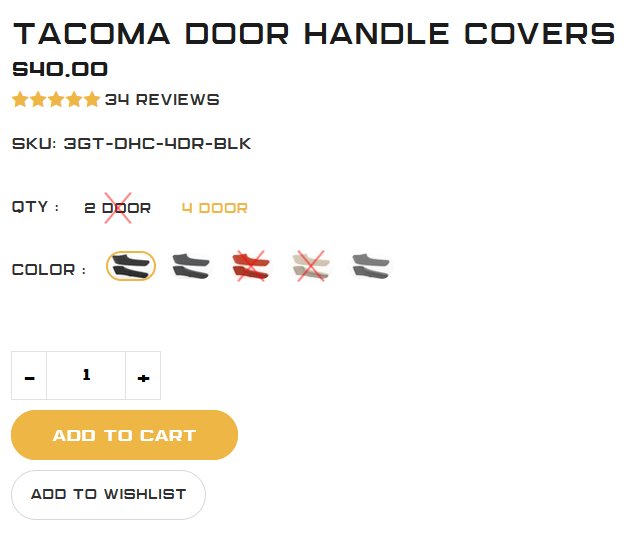Select the 4 Door option
626x537 pixels.
(215, 208)
